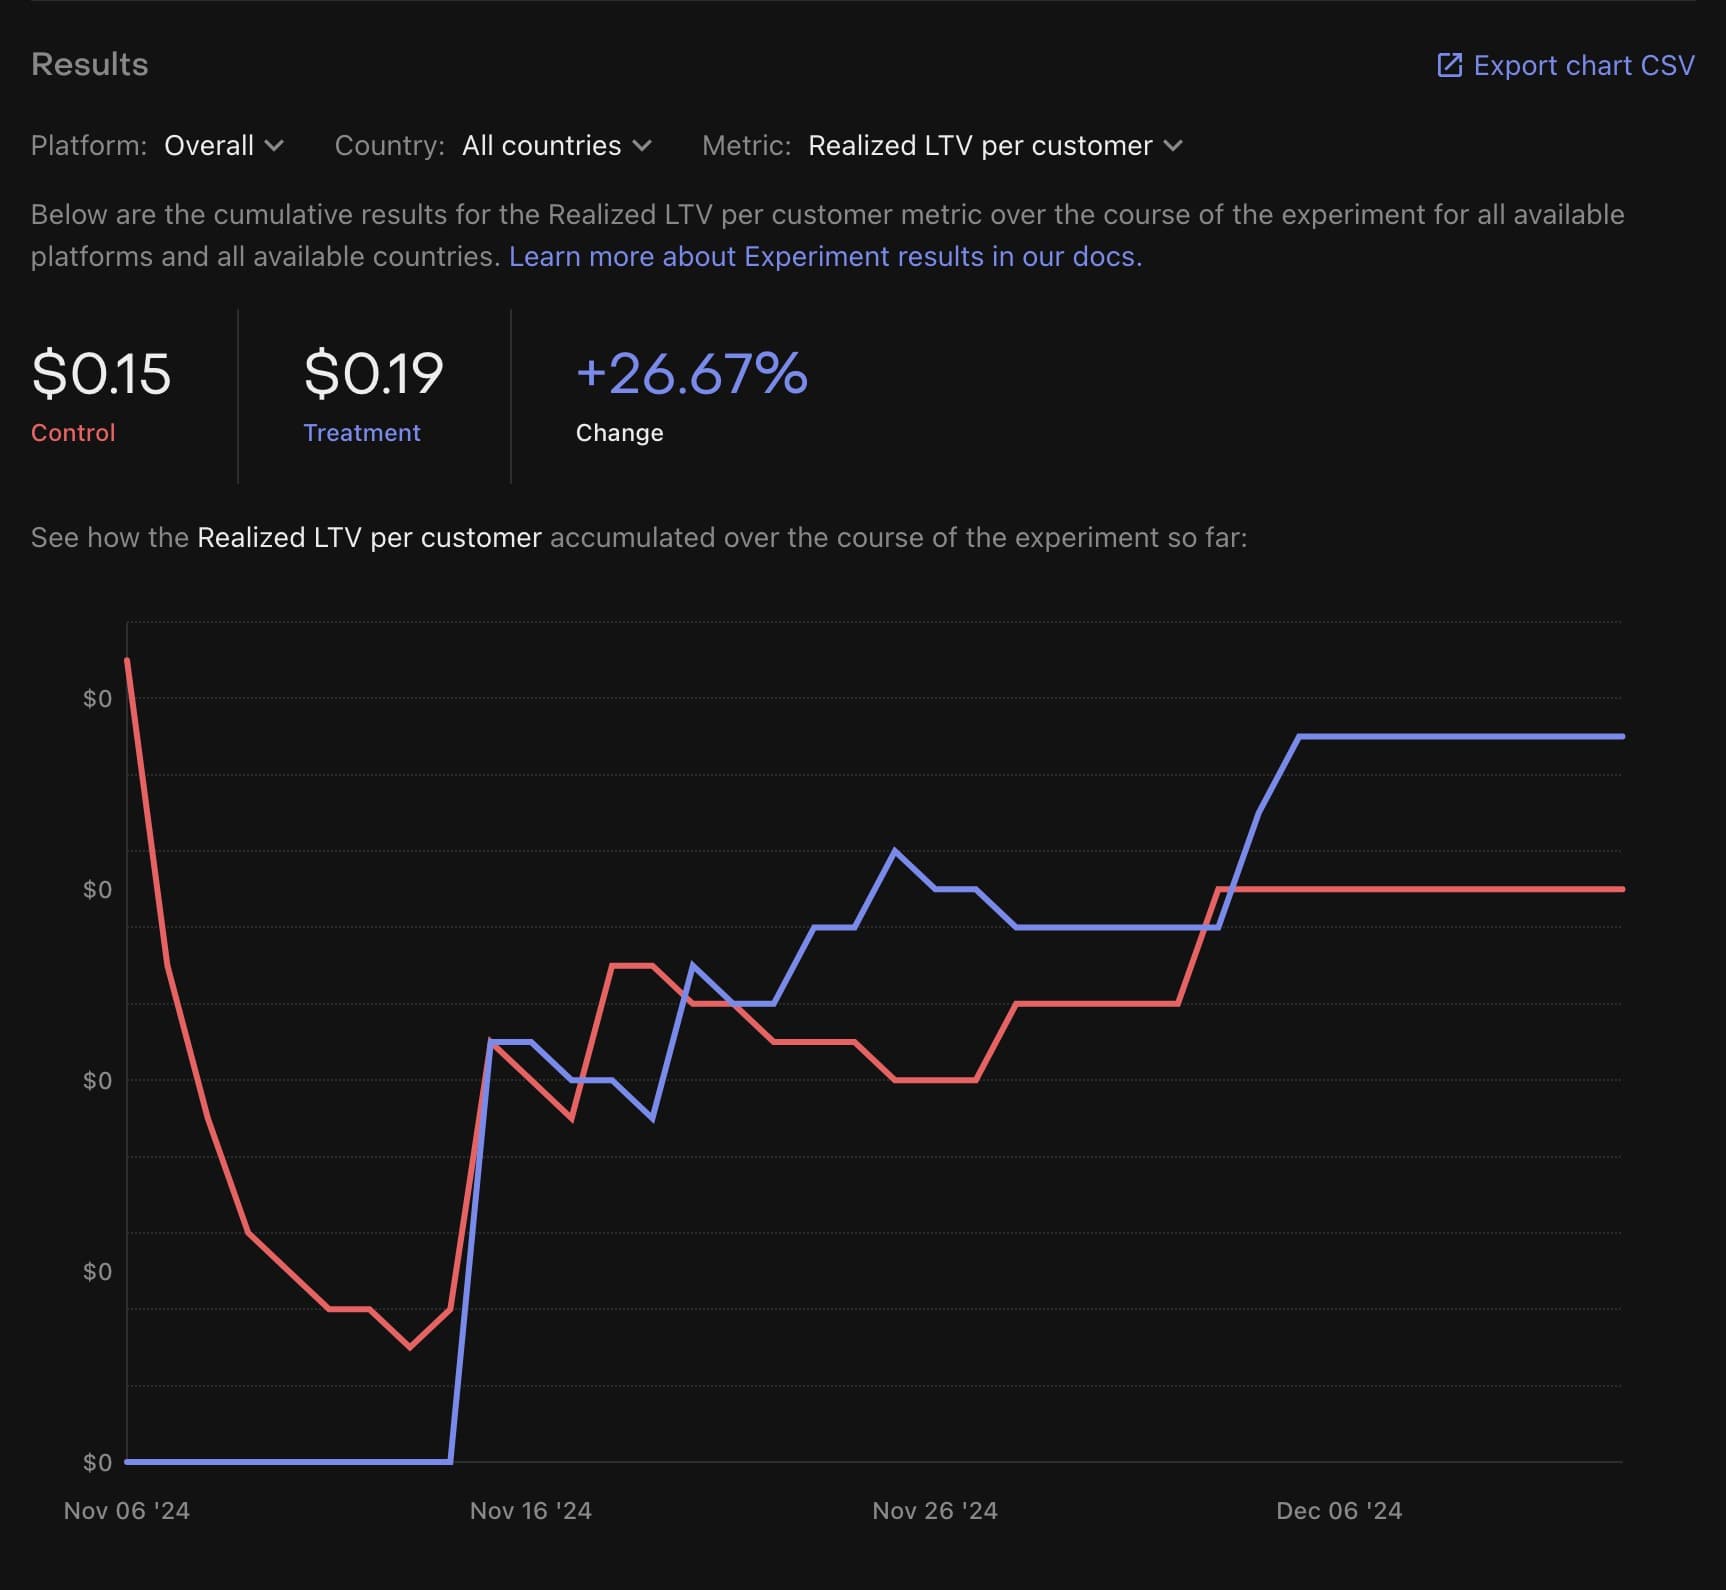Click the red control line's final plateau
Image resolution: width=1726 pixels, height=1590 pixels.
tap(1420, 889)
